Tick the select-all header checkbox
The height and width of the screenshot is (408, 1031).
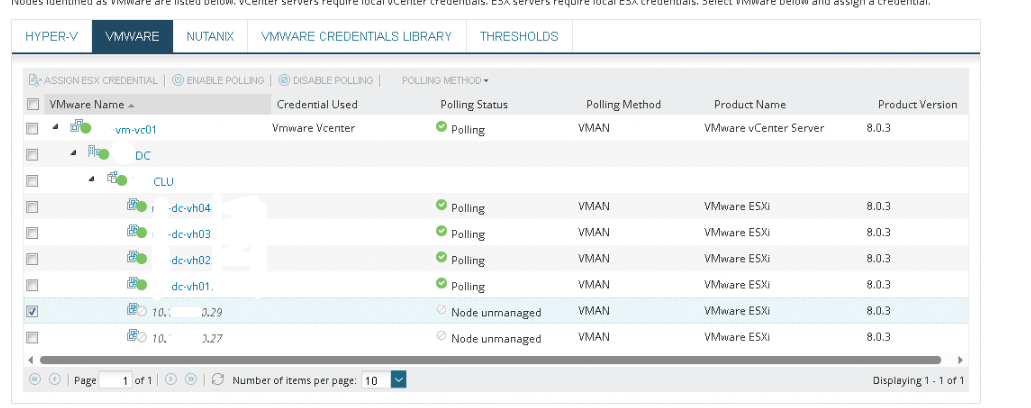(32, 104)
